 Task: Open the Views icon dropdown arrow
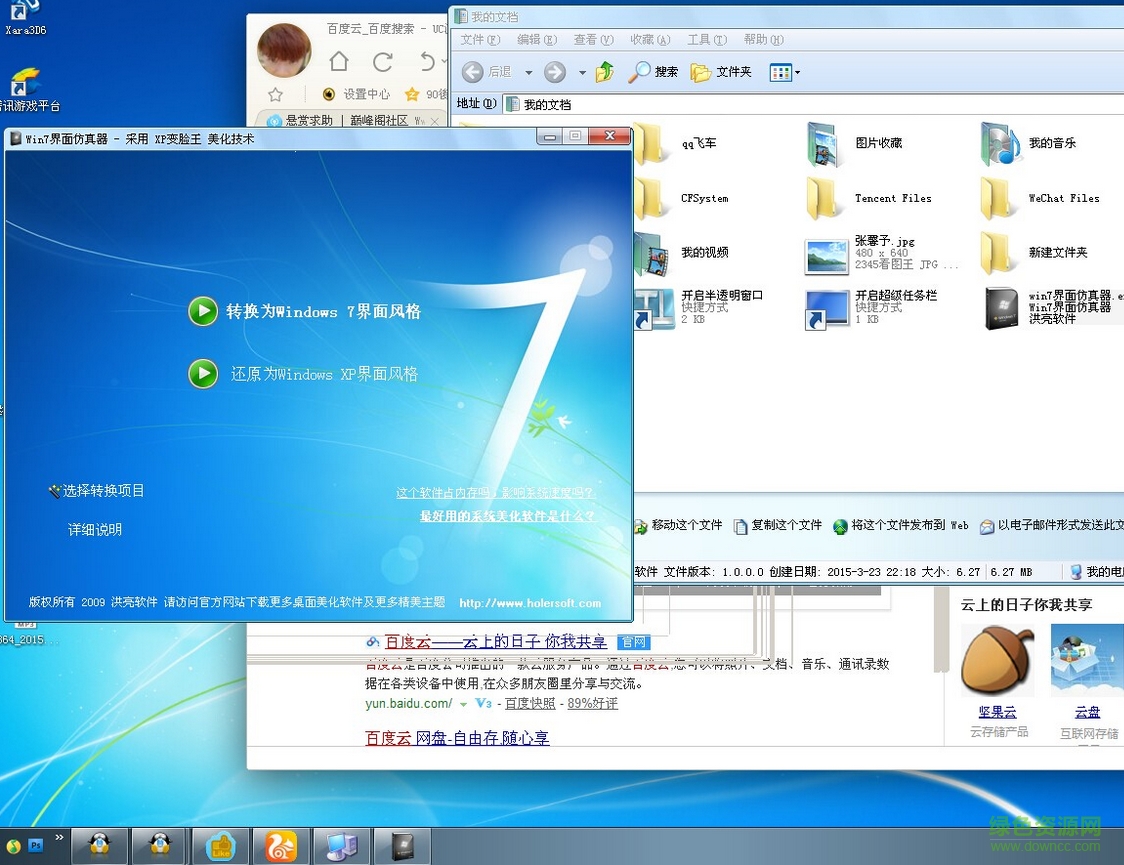796,71
